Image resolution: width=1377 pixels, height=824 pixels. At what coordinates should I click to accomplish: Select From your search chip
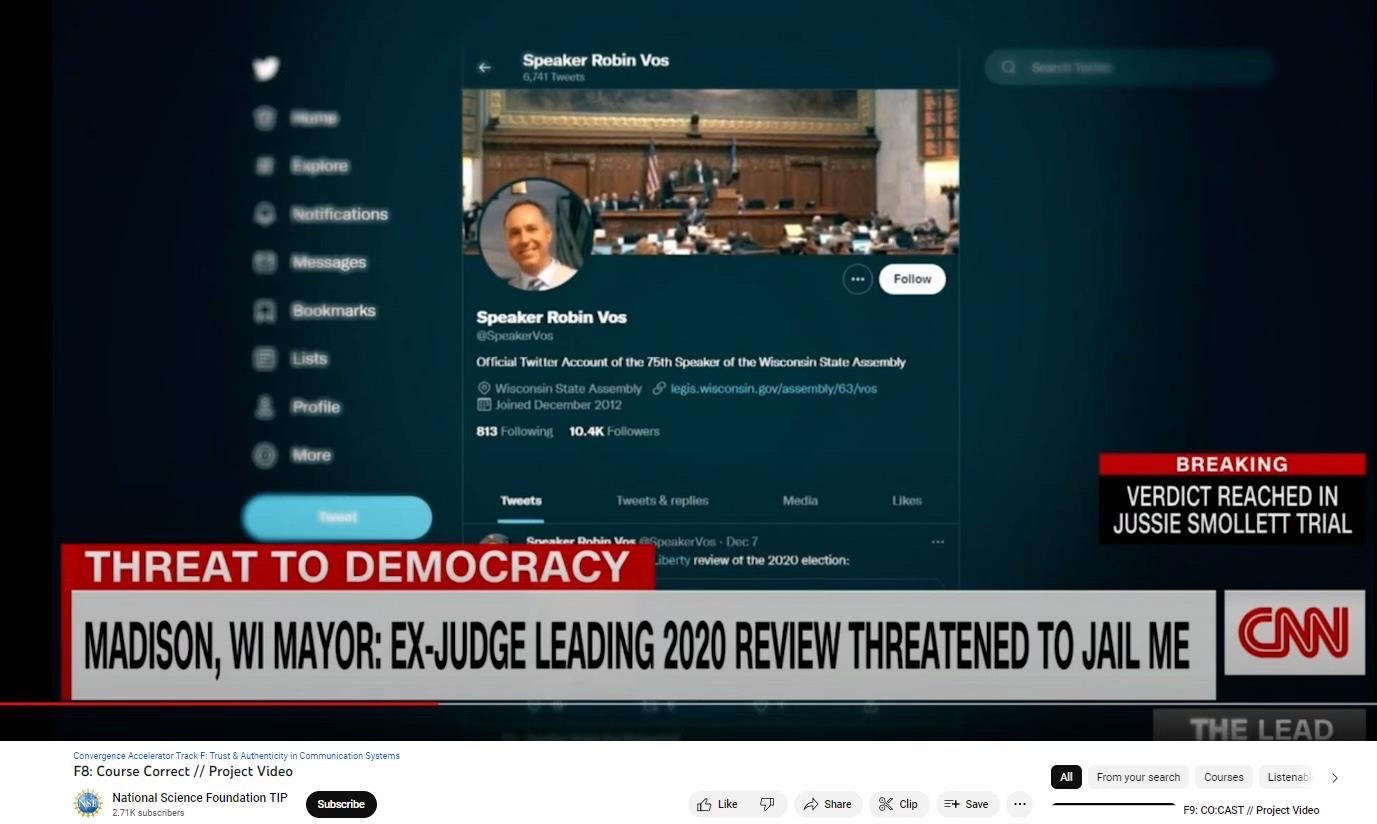click(x=1138, y=777)
